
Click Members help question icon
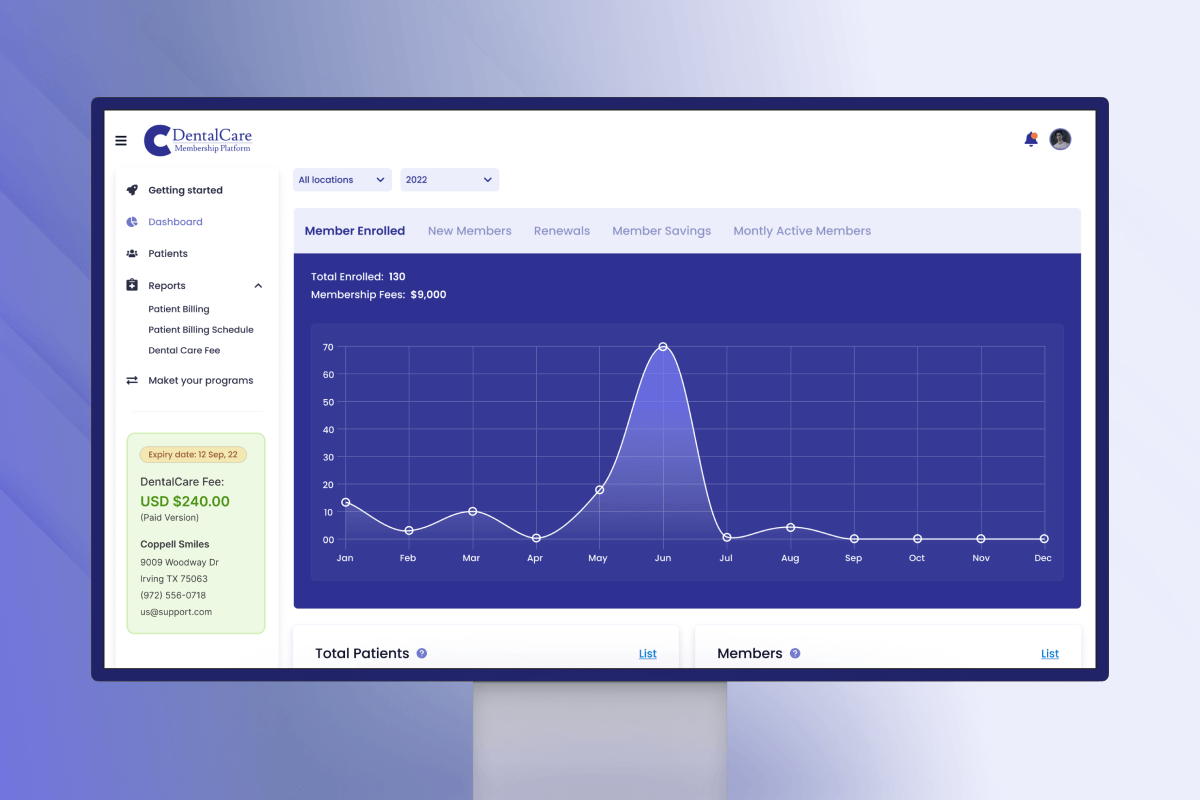point(795,653)
